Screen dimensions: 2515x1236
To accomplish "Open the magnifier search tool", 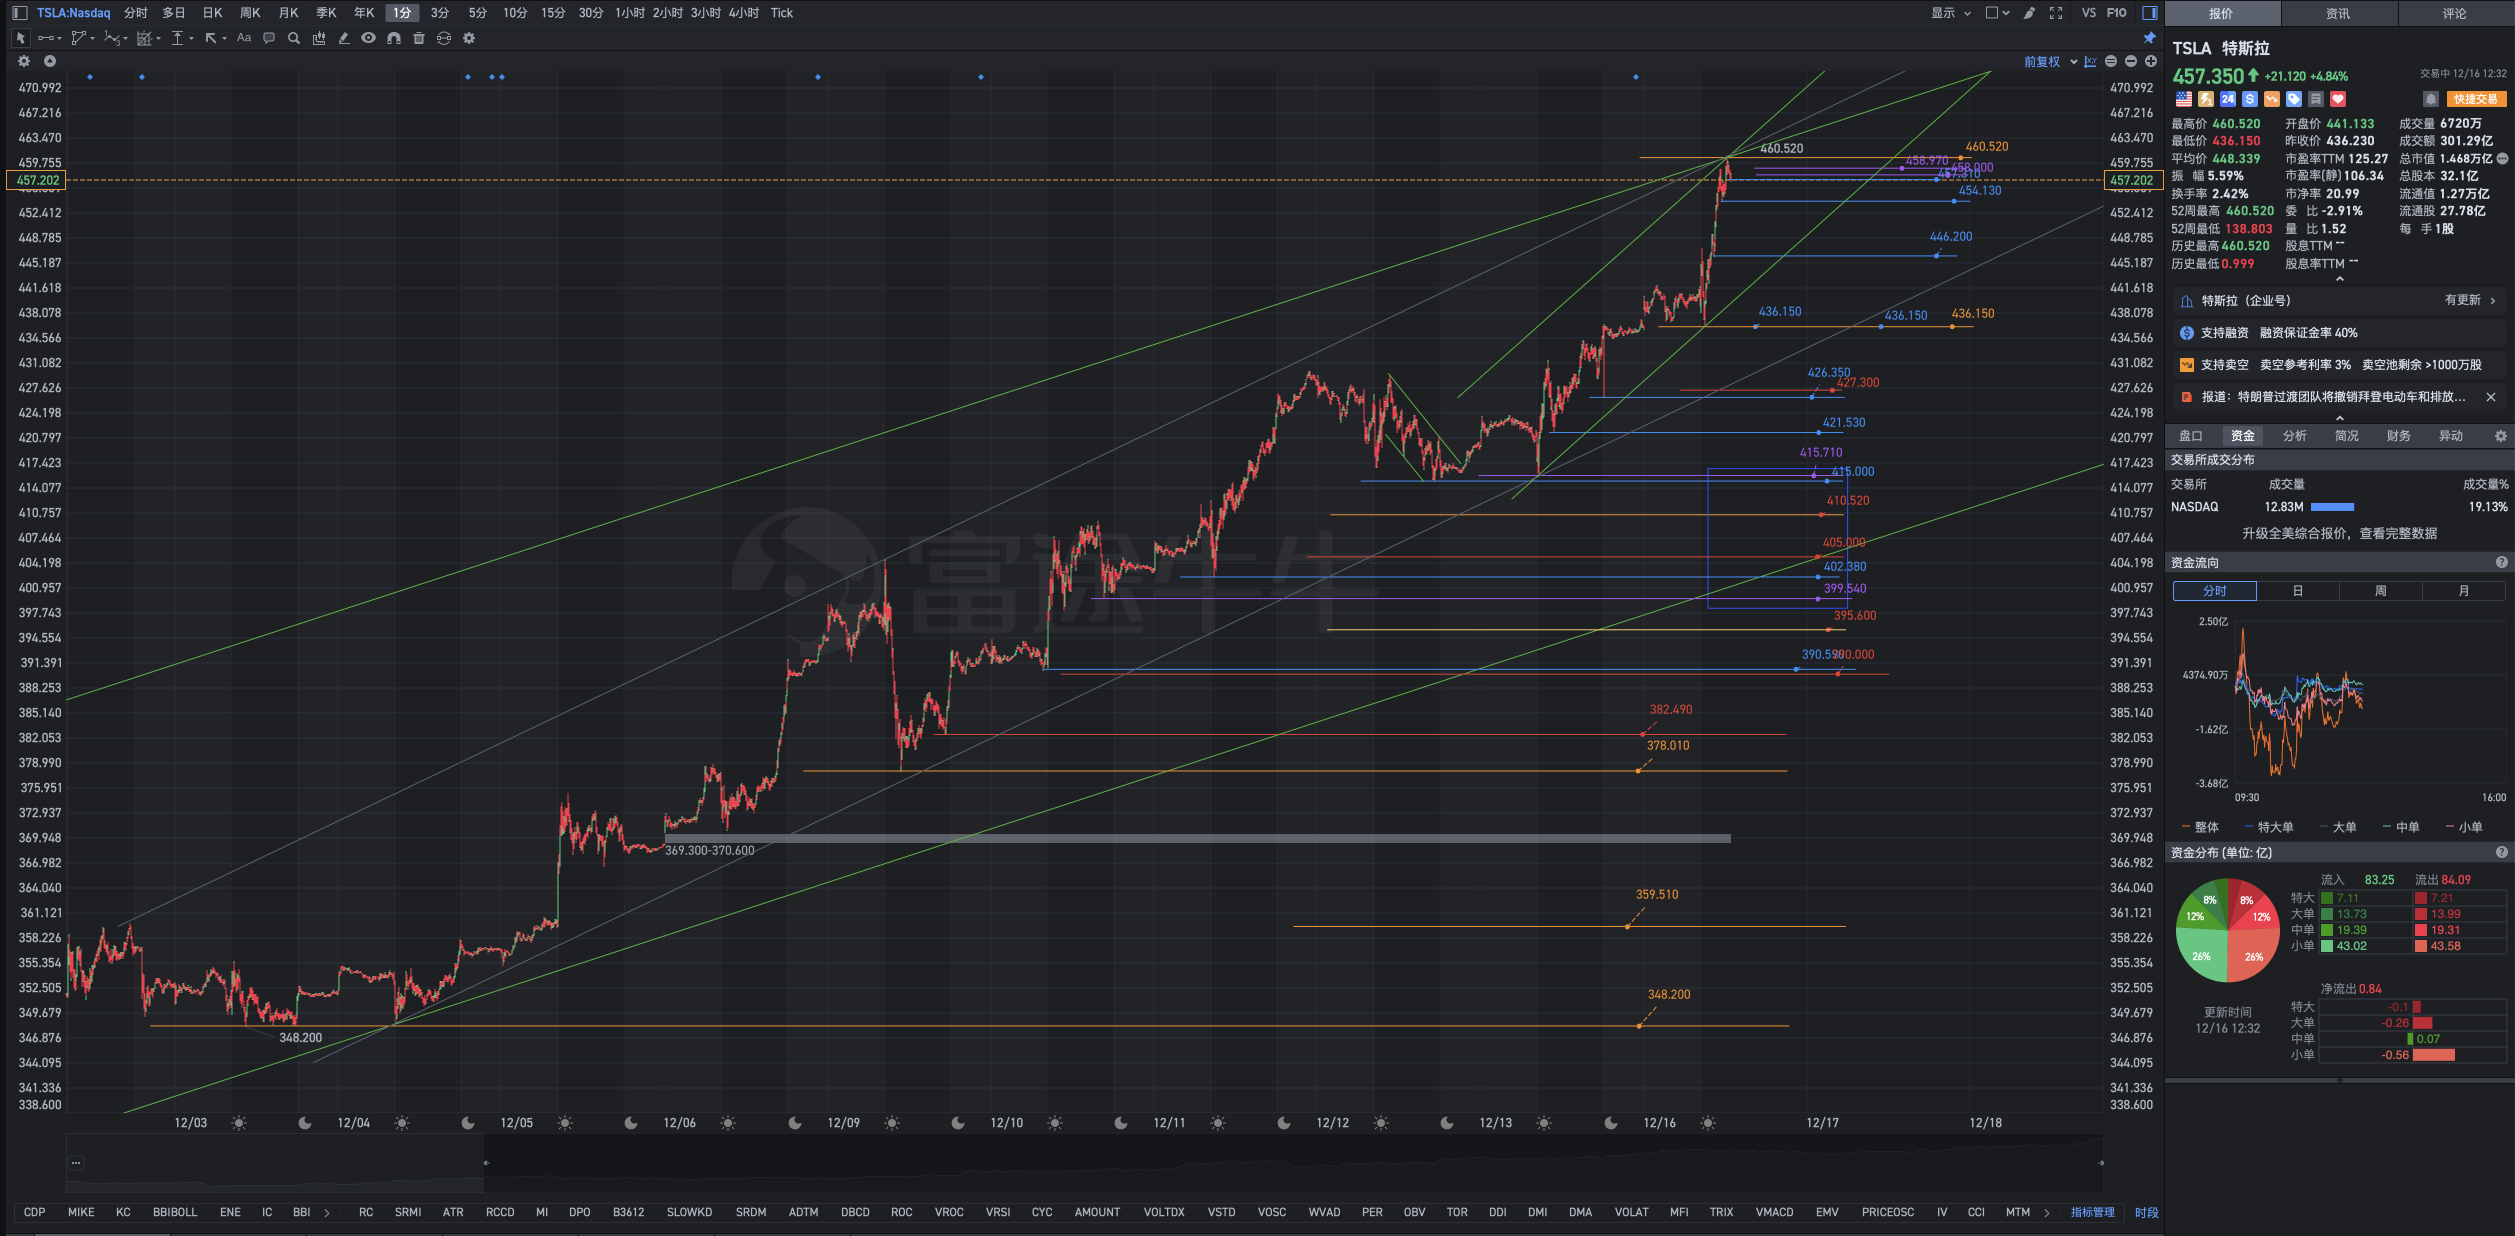I will [294, 38].
